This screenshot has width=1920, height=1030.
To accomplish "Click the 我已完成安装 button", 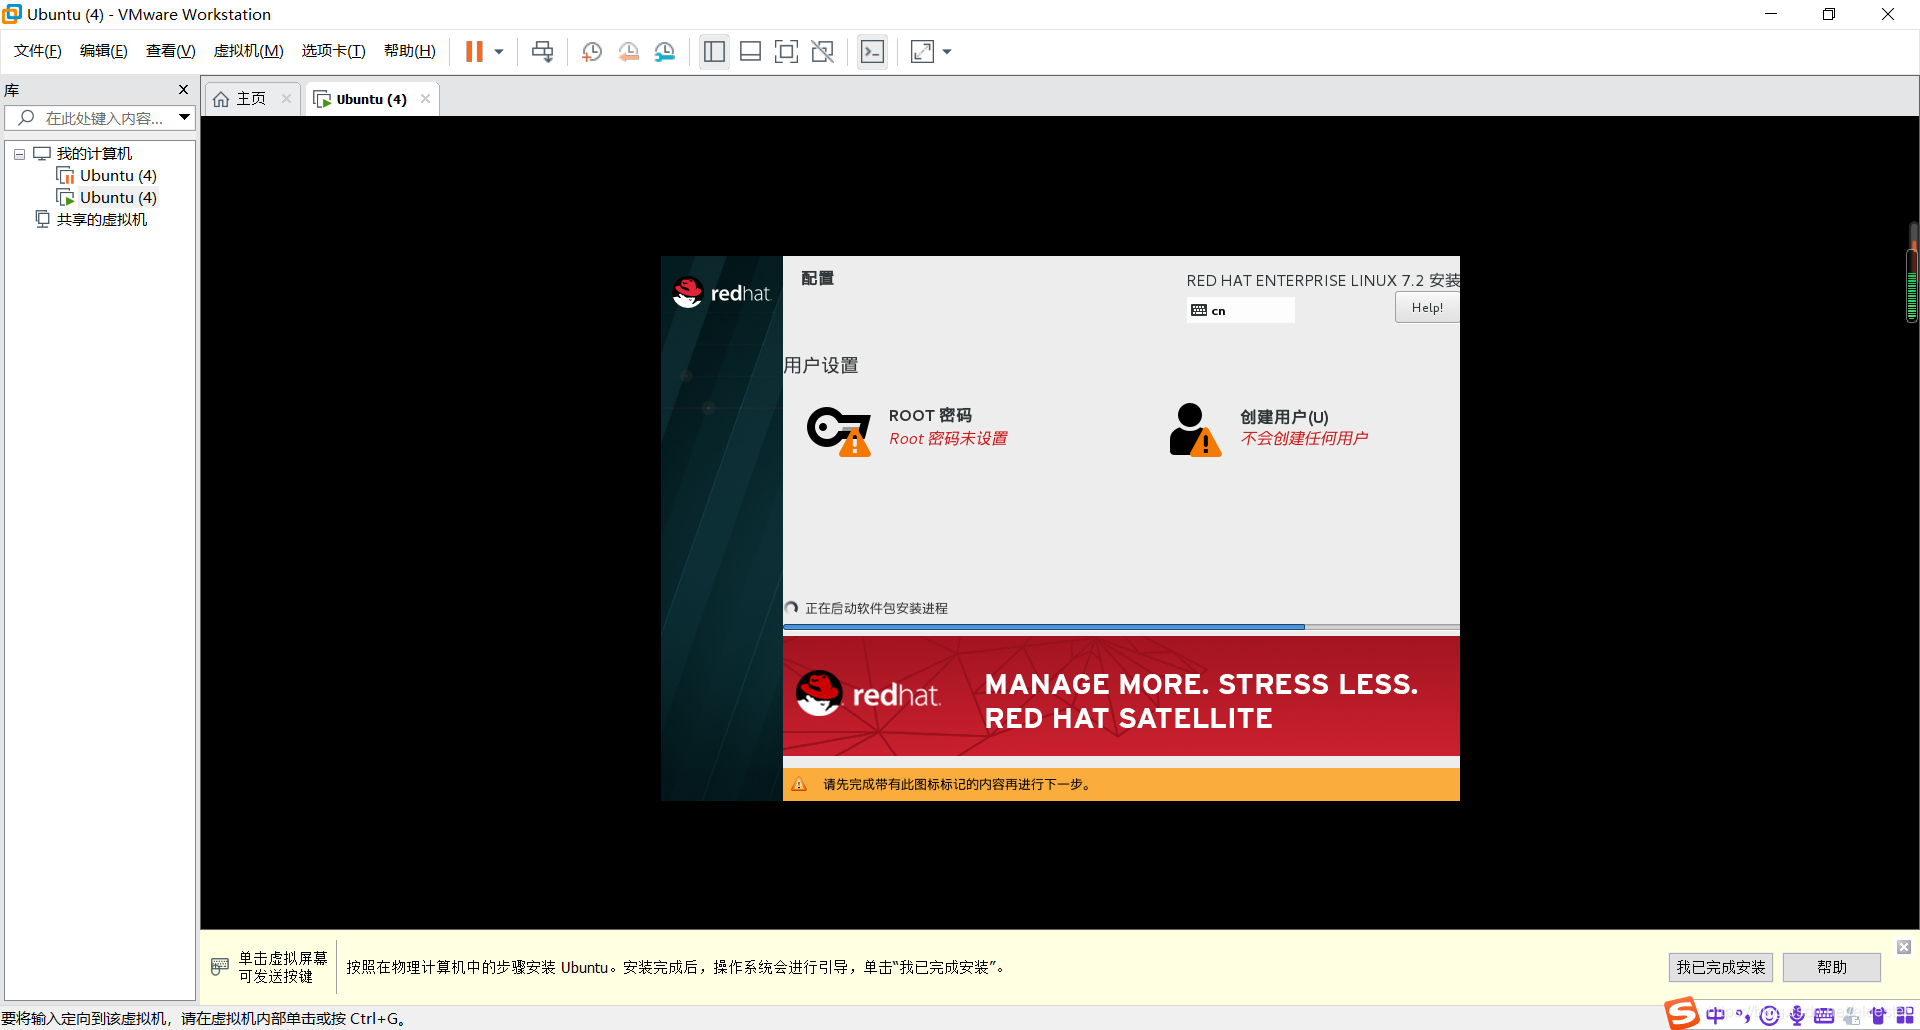I will (x=1720, y=967).
